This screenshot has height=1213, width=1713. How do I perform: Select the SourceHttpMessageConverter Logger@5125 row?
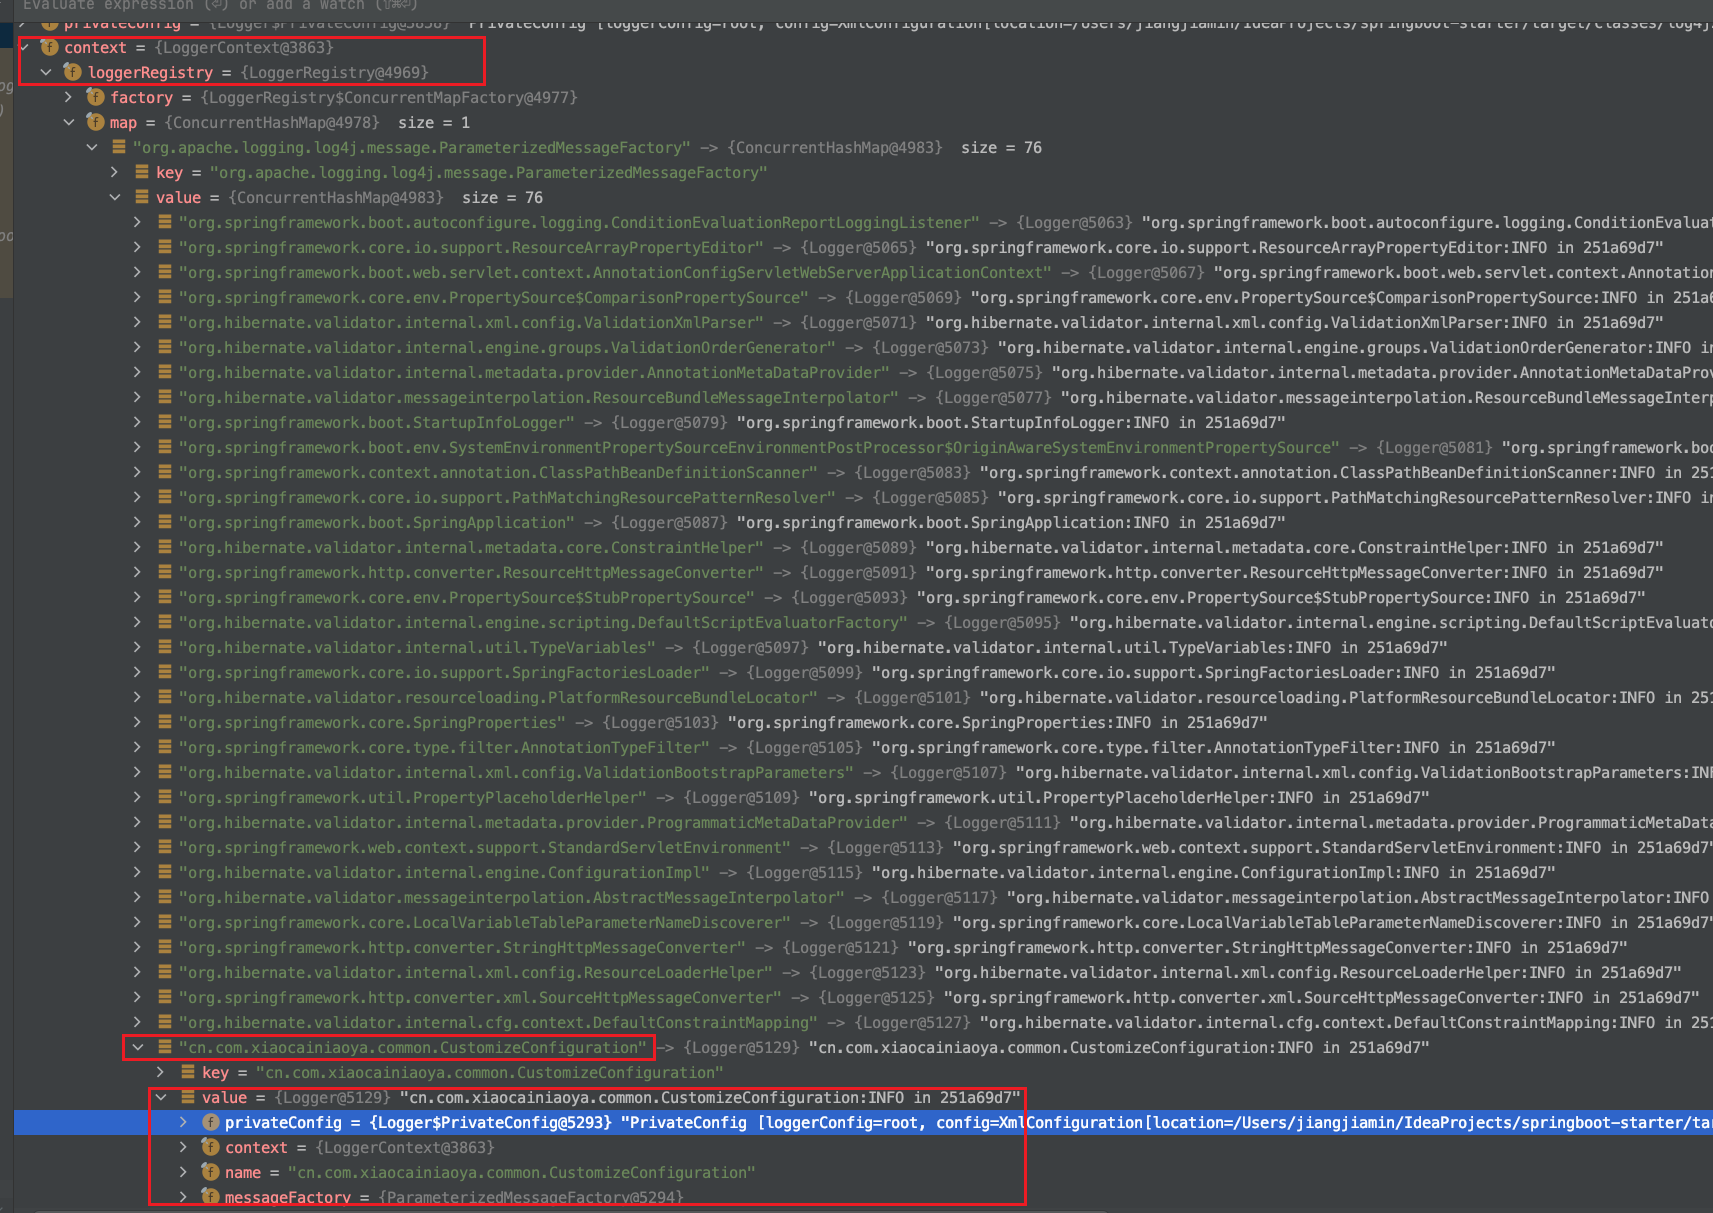click(863, 997)
